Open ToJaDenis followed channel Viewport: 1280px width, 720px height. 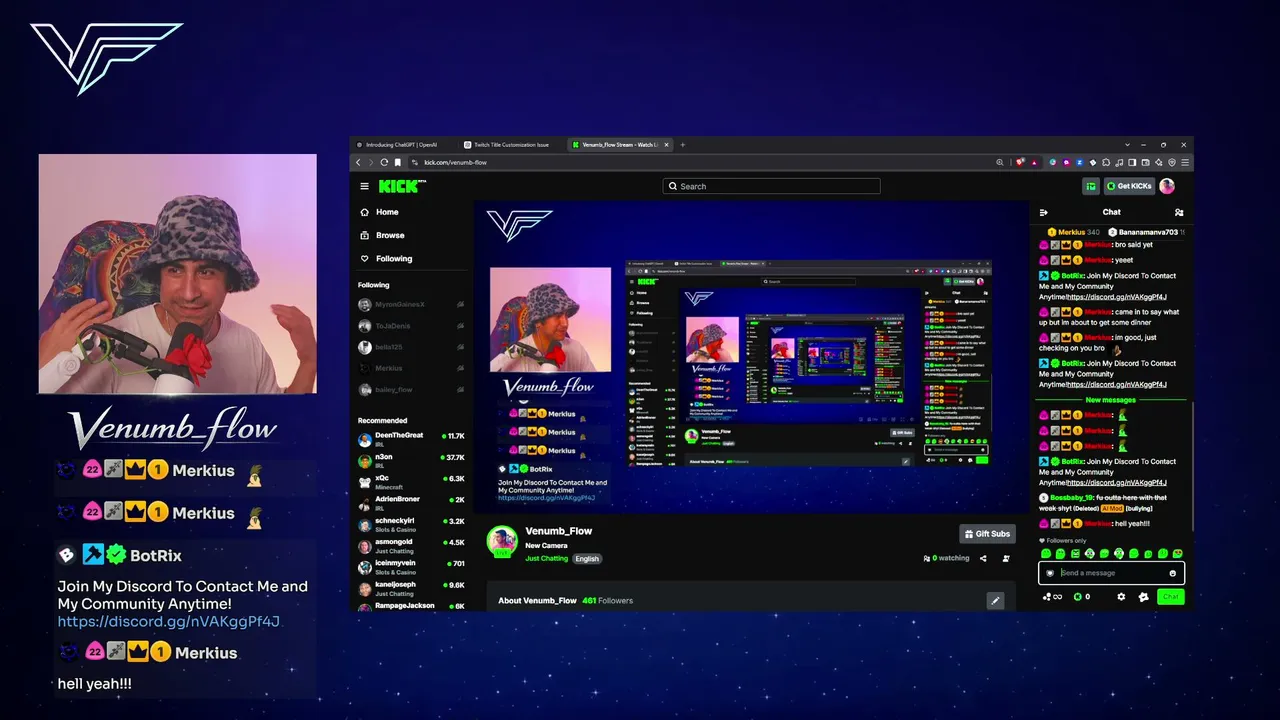coord(412,326)
